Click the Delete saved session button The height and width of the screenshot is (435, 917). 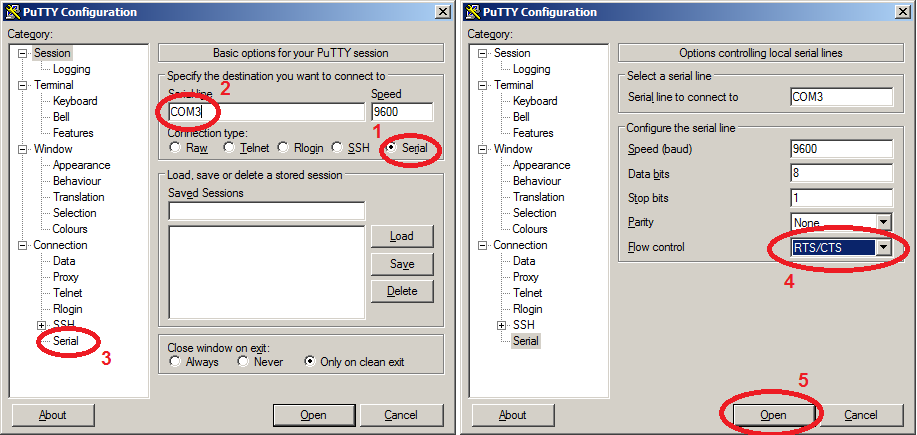tap(402, 291)
